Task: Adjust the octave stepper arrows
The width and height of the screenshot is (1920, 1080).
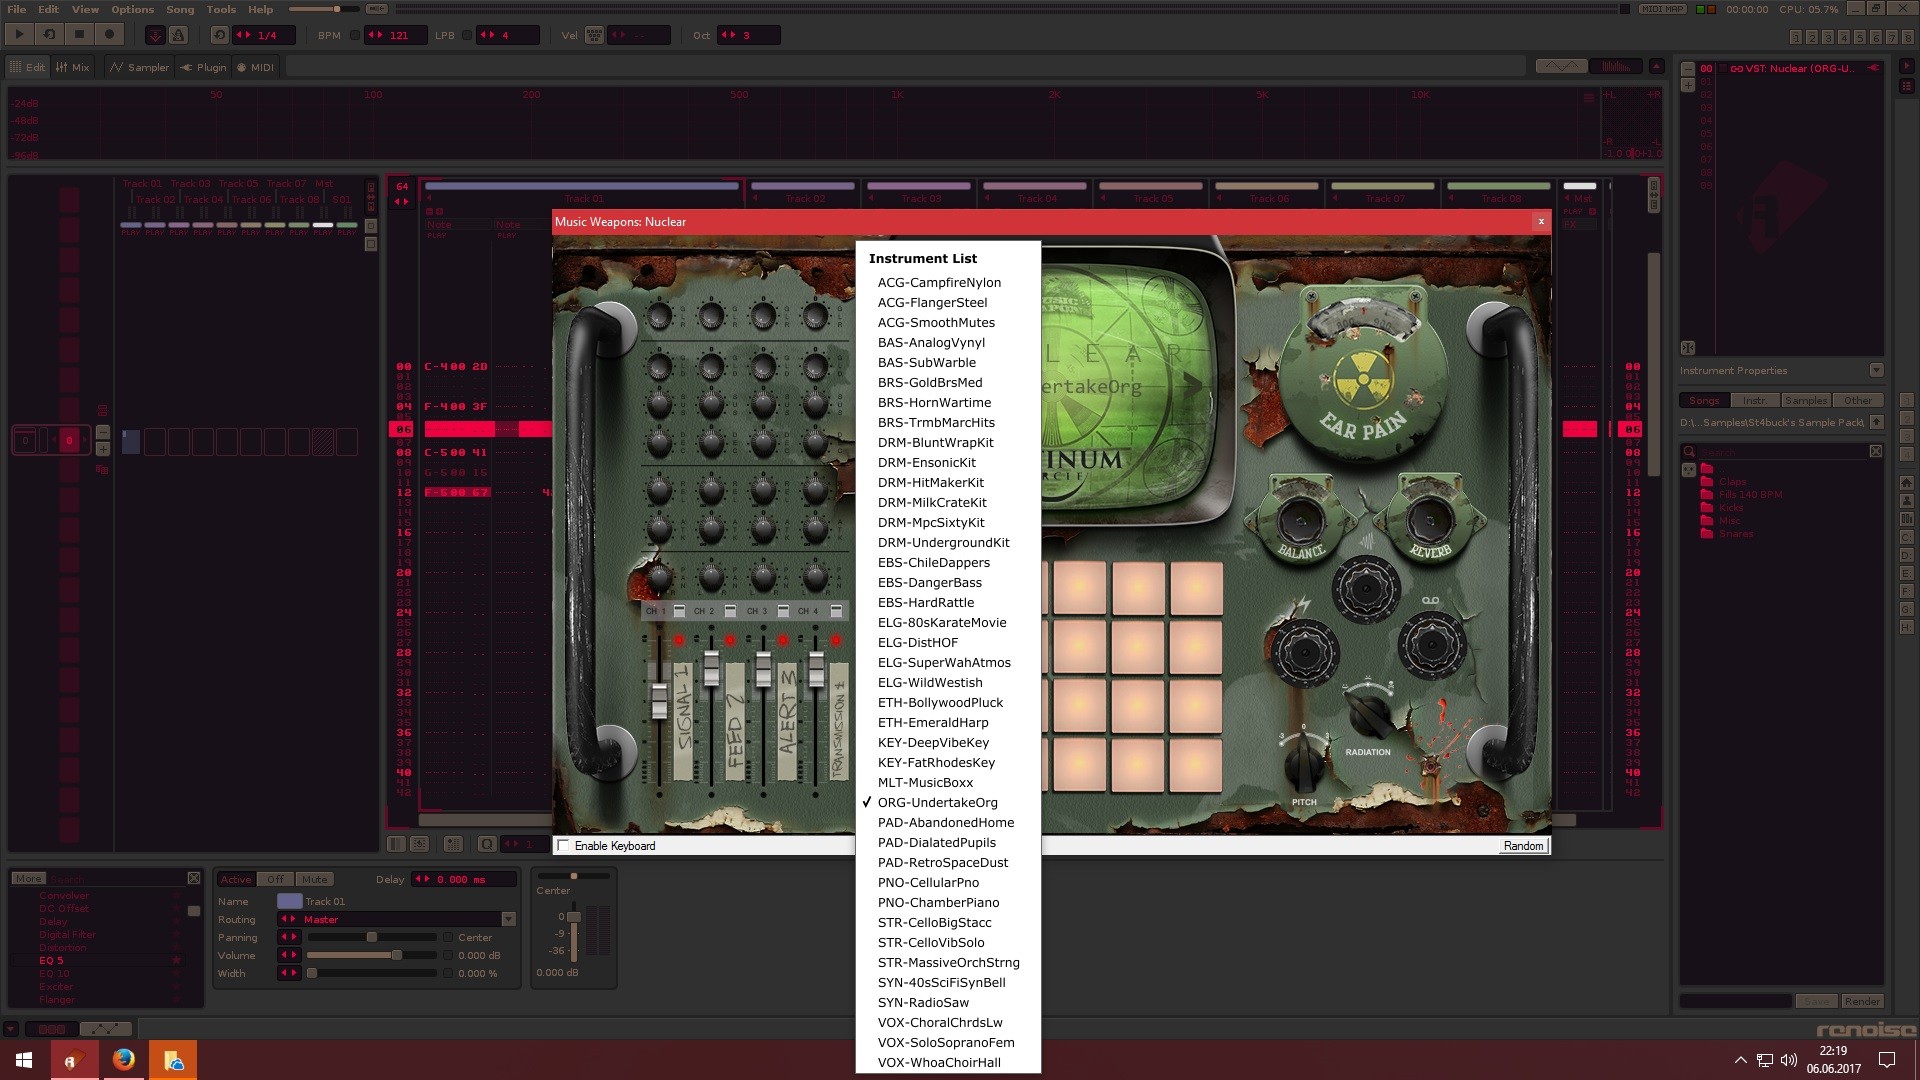Action: tap(729, 35)
